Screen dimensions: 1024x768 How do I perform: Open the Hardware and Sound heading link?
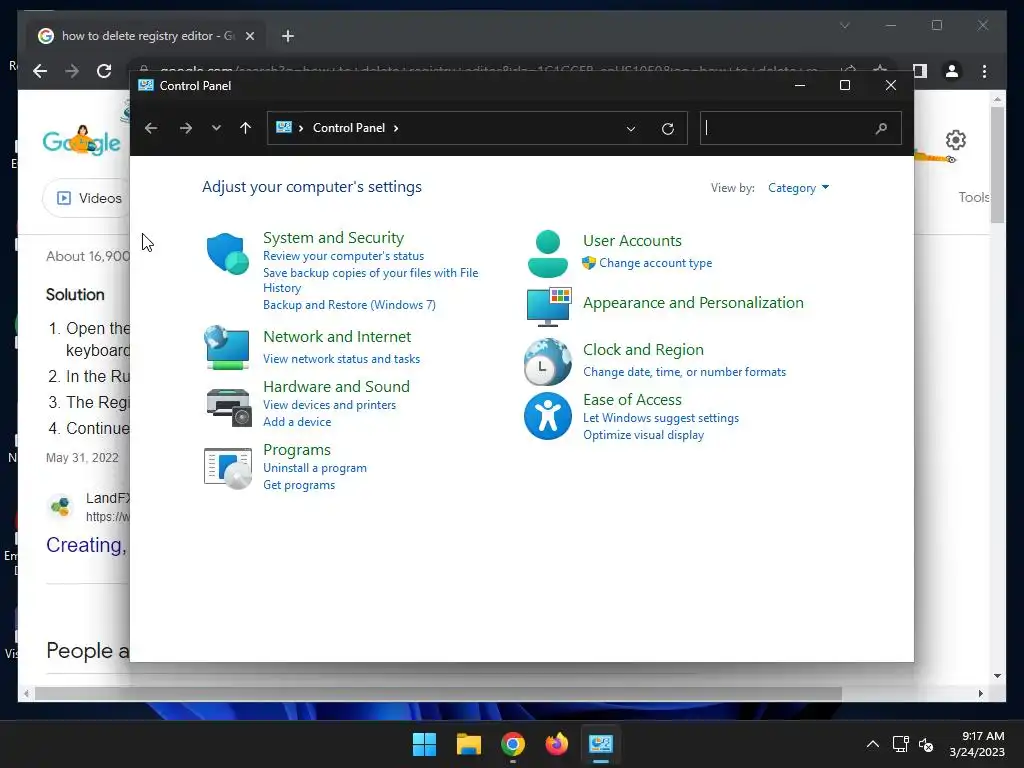(336, 387)
